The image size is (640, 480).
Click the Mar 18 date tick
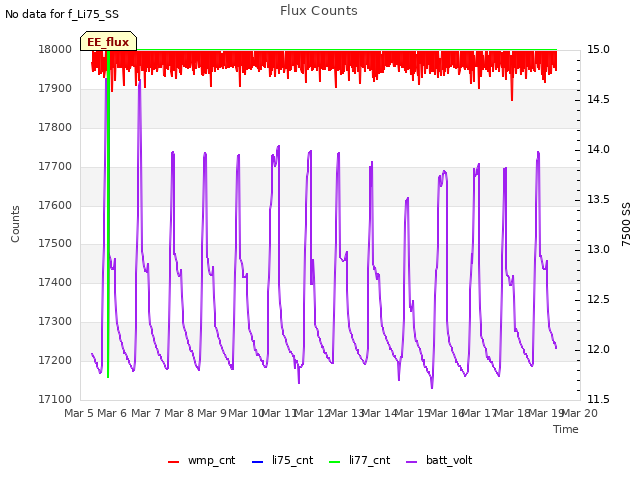point(513,413)
